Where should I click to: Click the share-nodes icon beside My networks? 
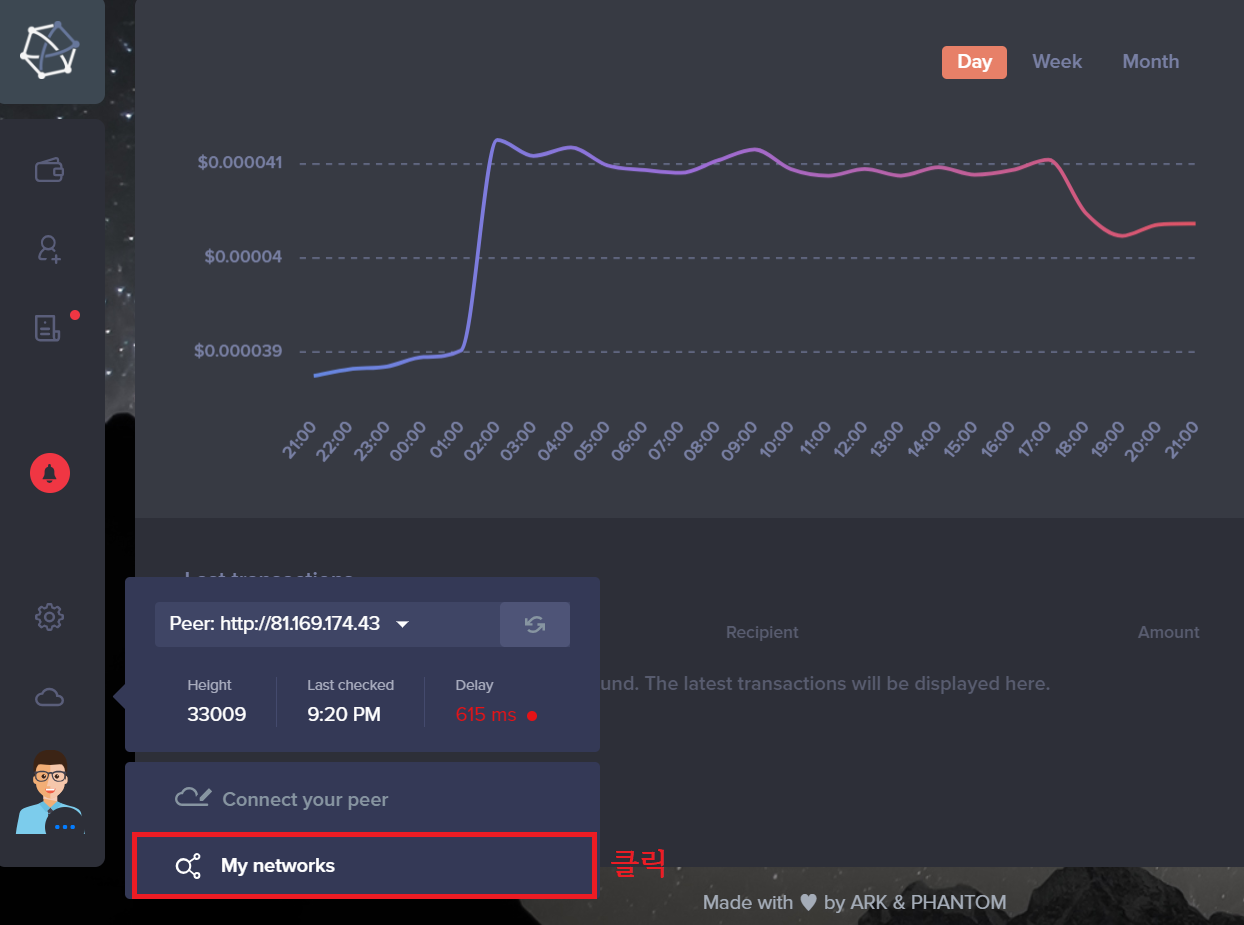[188, 866]
